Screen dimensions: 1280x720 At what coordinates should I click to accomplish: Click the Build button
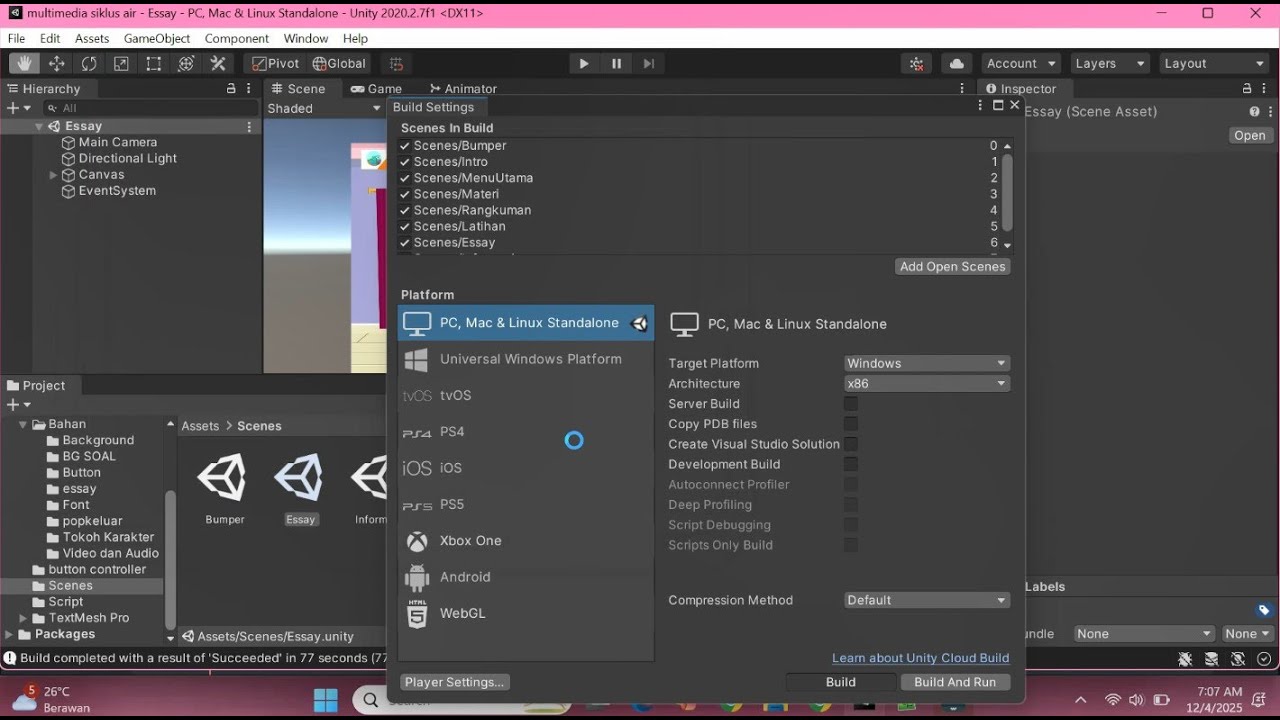pyautogui.click(x=841, y=682)
